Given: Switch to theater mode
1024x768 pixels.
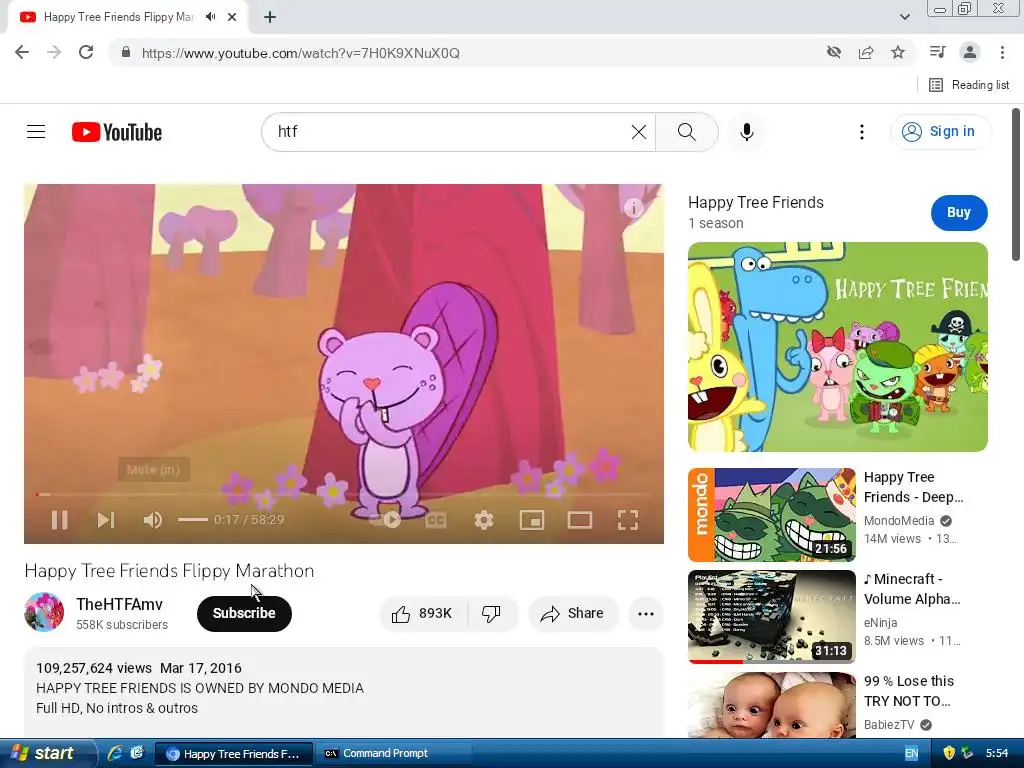Looking at the screenshot, I should [580, 520].
